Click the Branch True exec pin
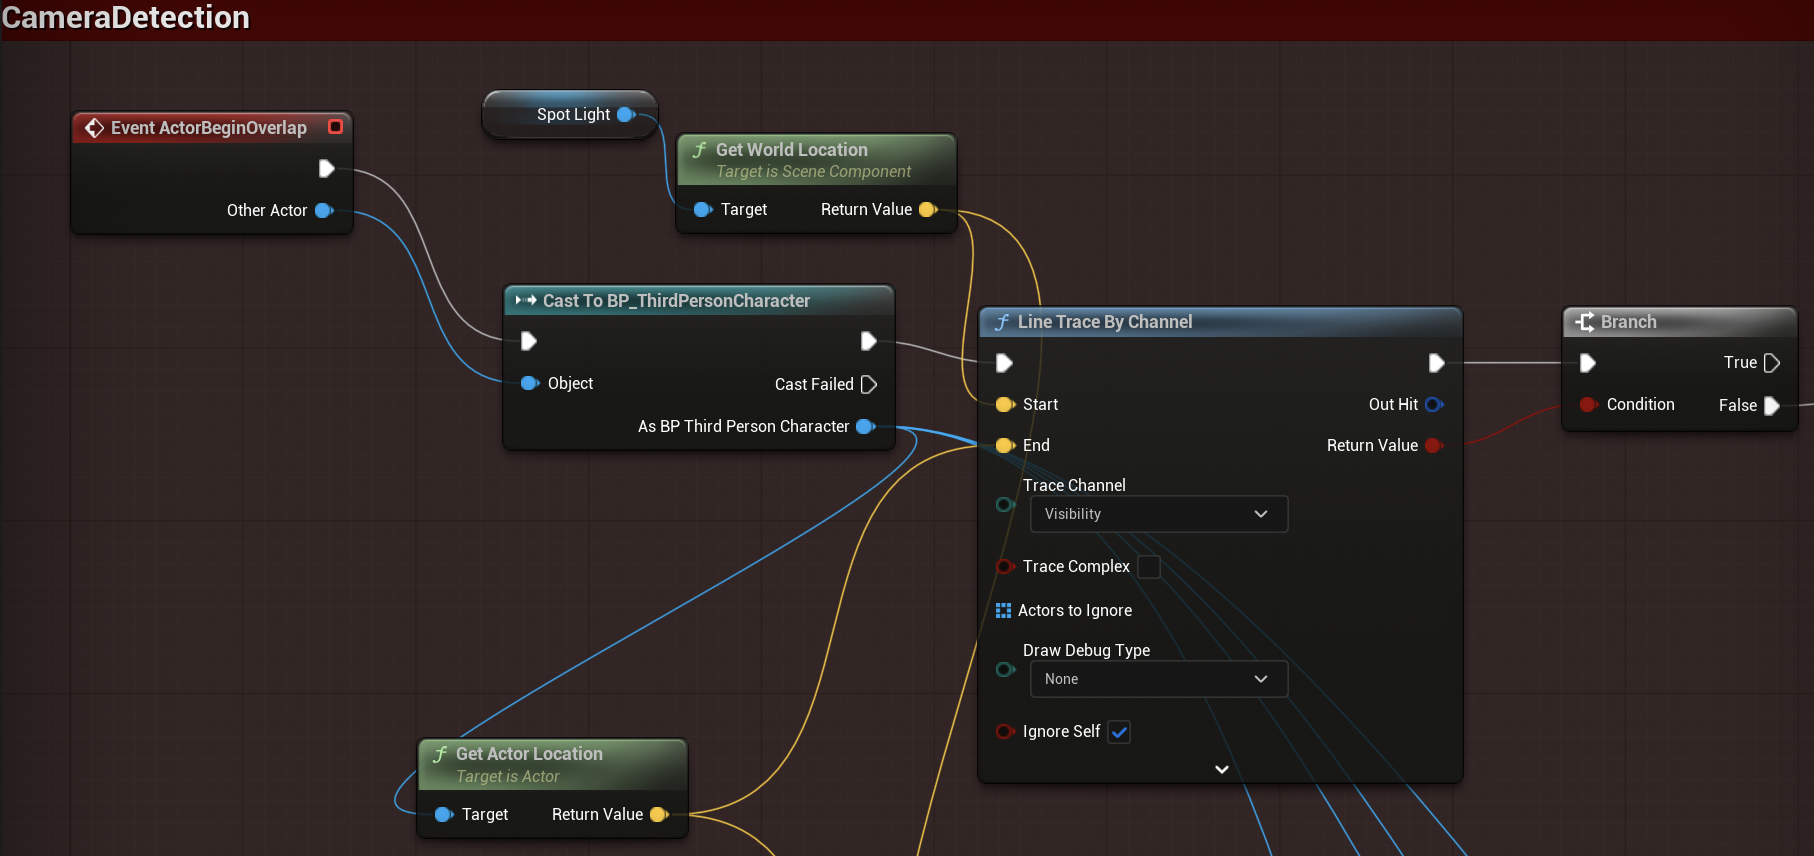Screen dimensions: 1814x856 [1772, 363]
